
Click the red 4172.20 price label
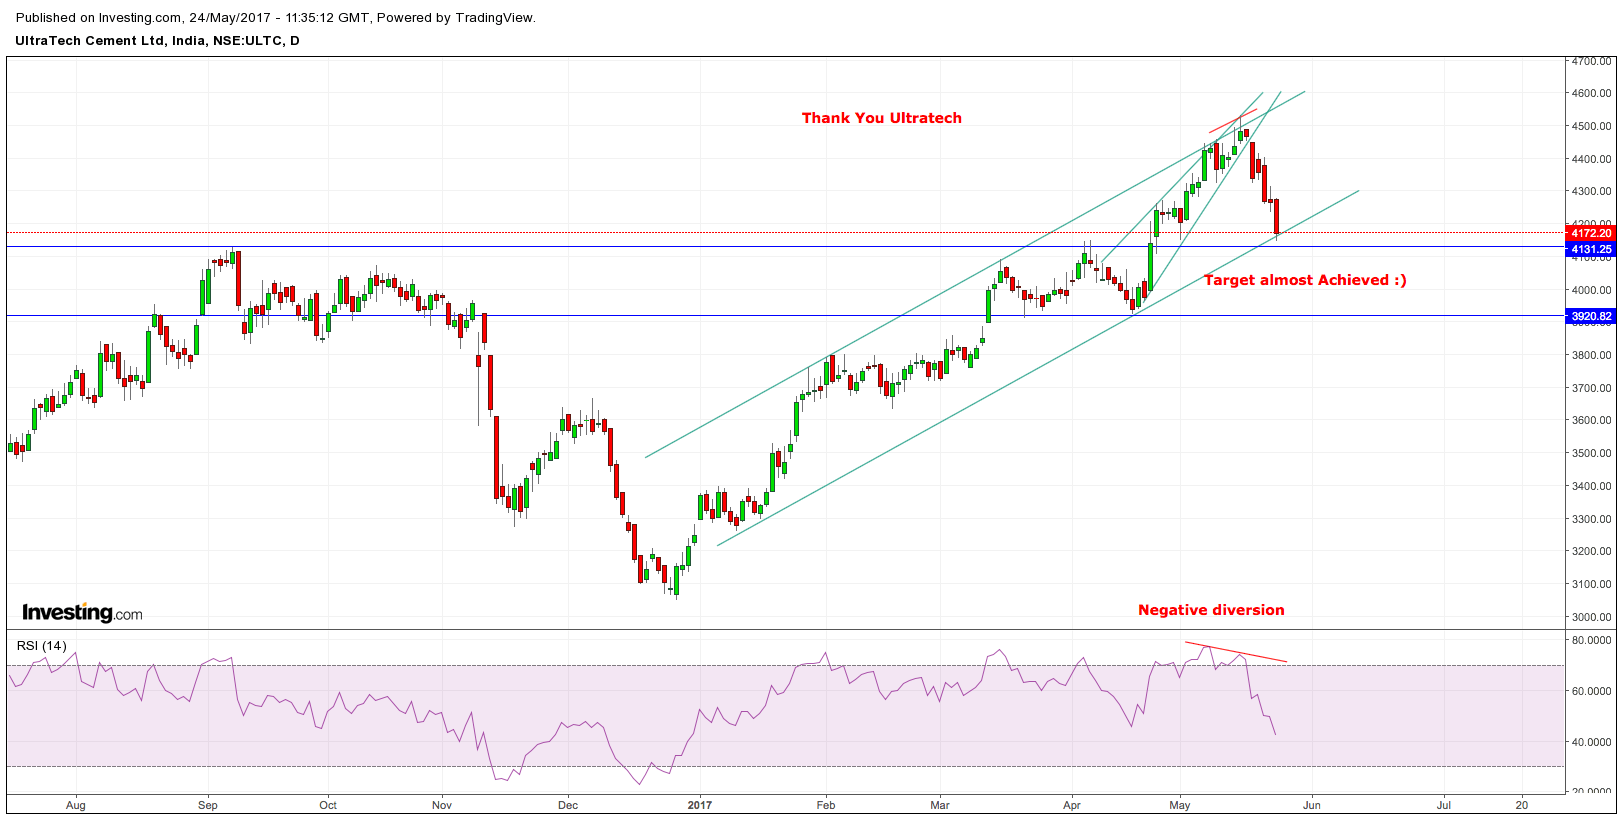coord(1591,233)
